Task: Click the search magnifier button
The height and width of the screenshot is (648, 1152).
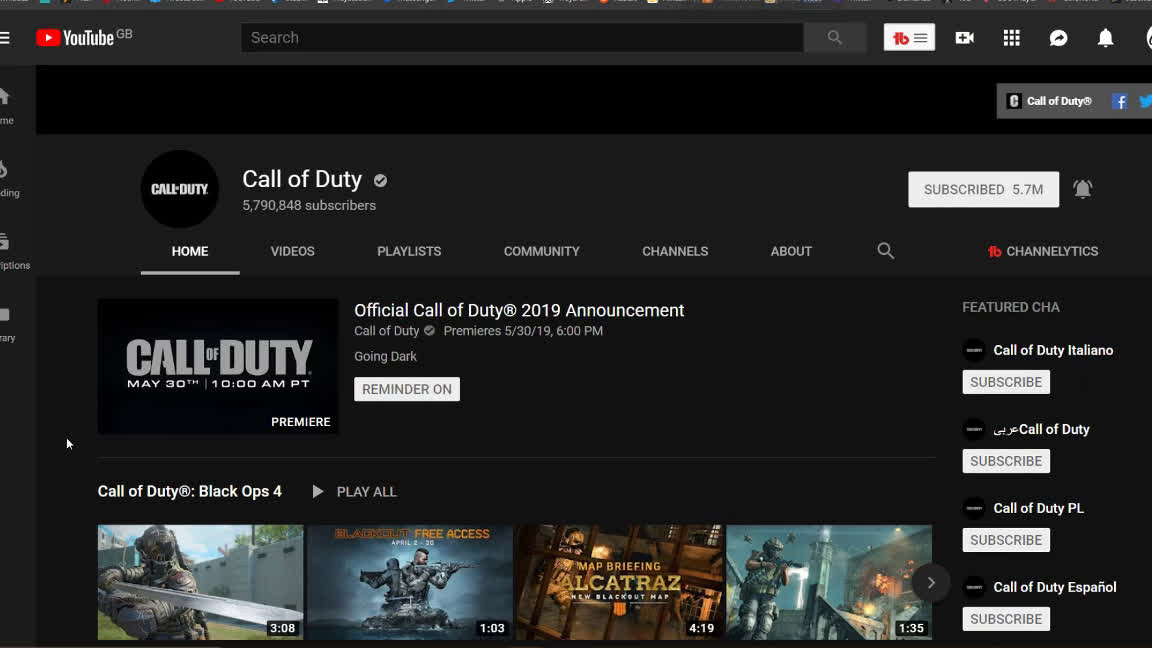Action: coord(834,38)
